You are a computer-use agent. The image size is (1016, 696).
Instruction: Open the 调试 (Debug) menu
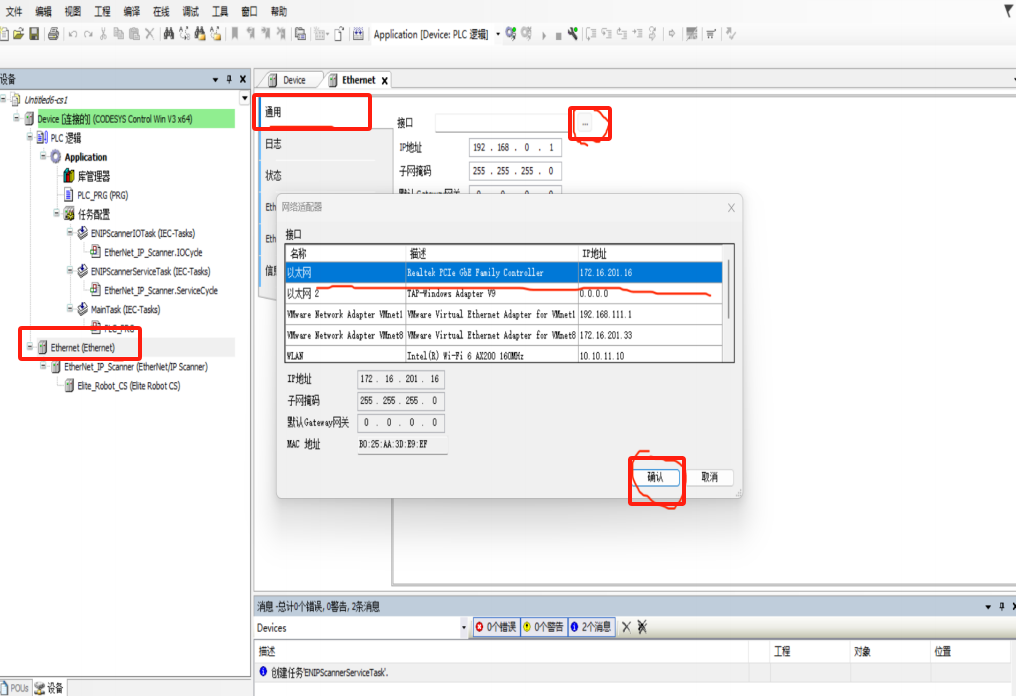tap(189, 11)
